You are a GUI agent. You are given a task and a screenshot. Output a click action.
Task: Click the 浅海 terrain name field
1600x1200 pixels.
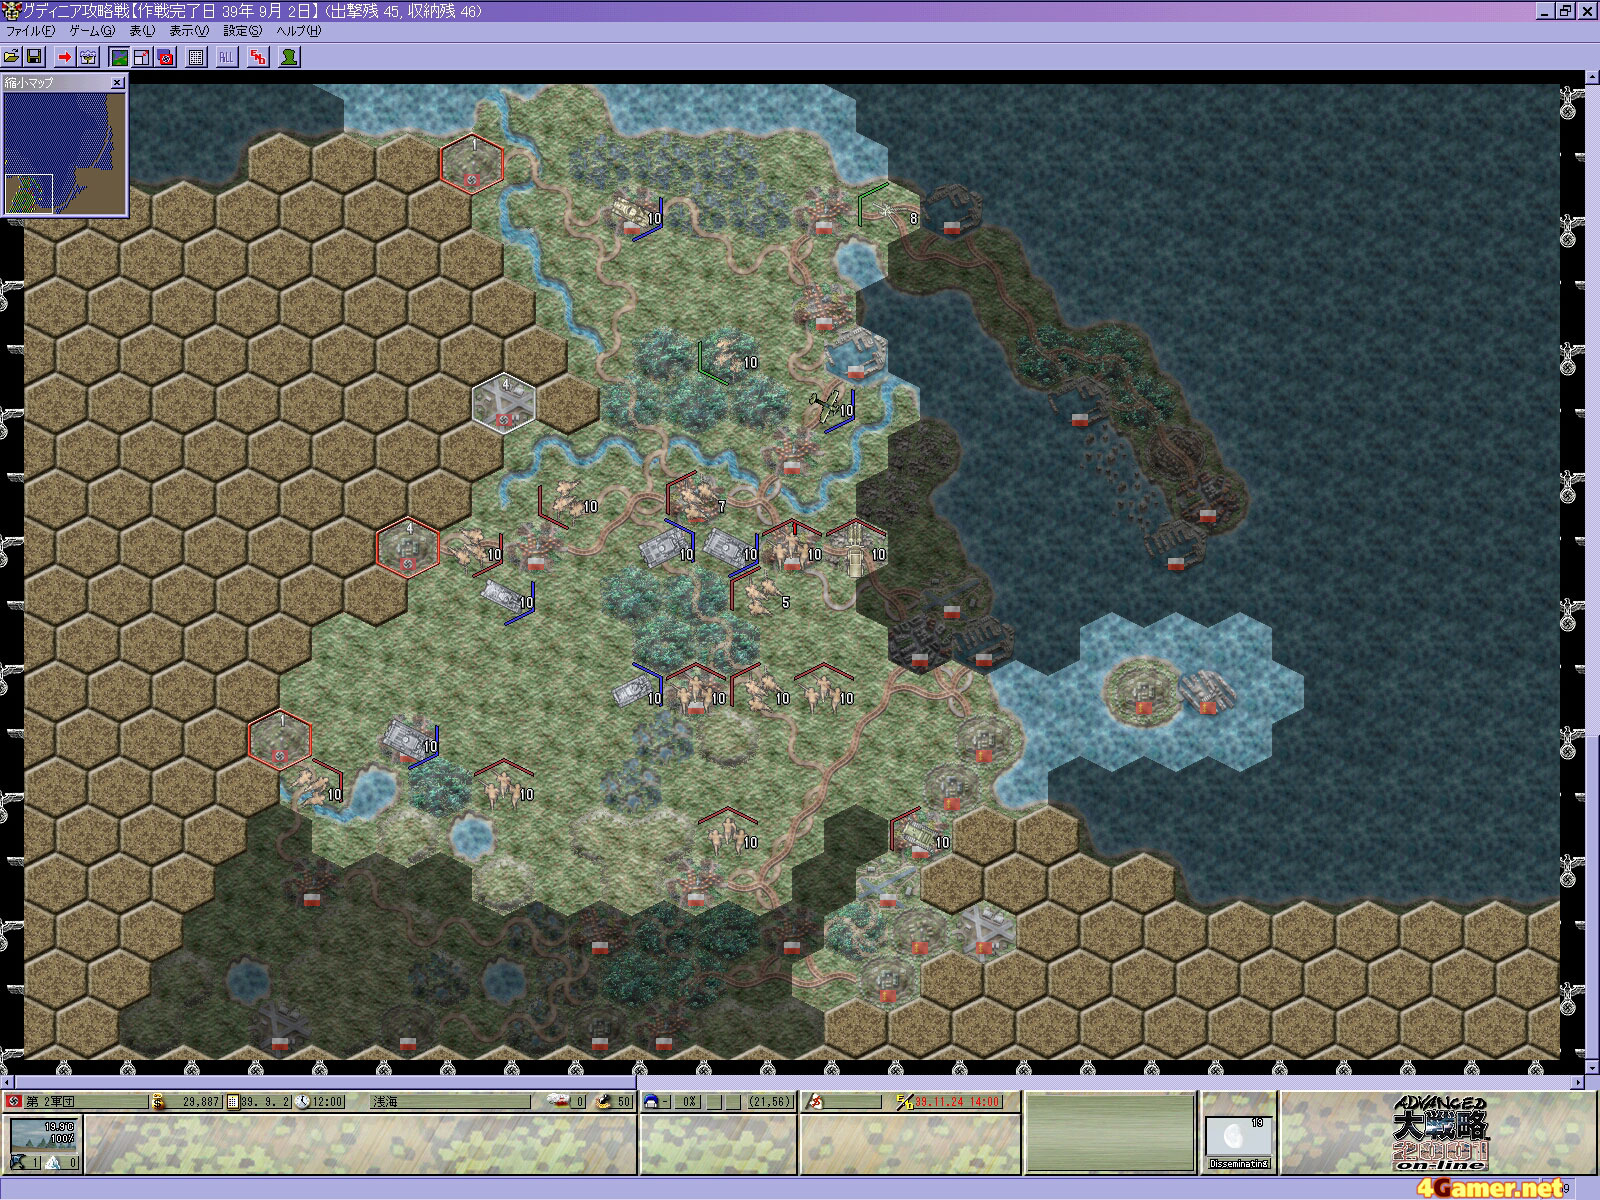pos(450,1102)
